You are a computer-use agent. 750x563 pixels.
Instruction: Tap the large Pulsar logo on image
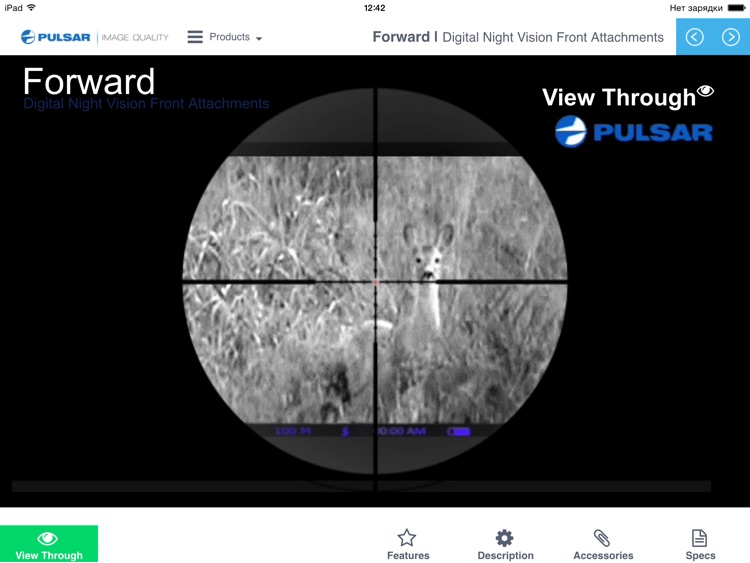point(634,132)
